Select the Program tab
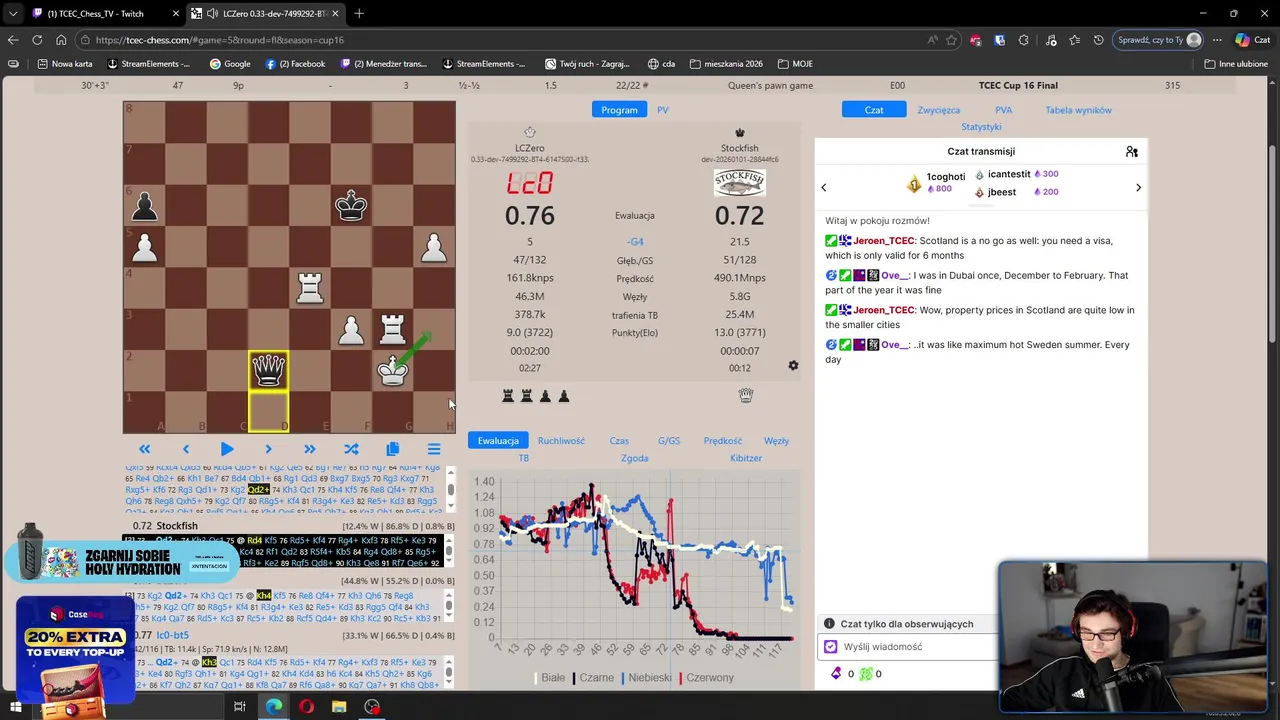 pyautogui.click(x=619, y=110)
